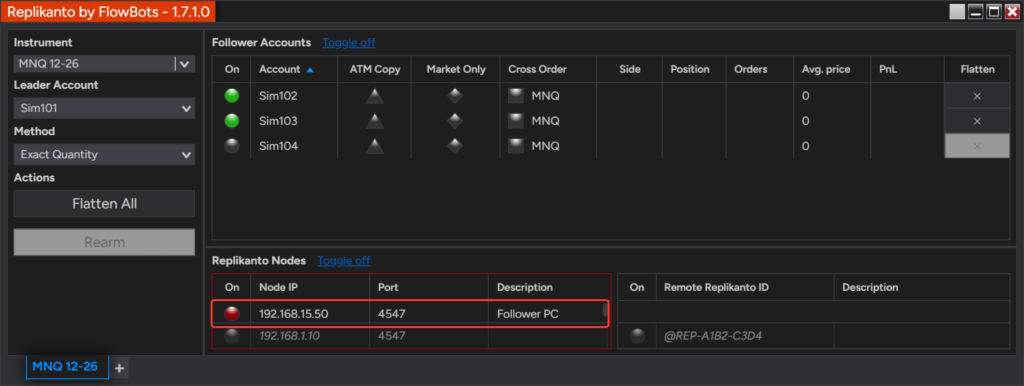Image resolution: width=1024 pixels, height=386 pixels.
Task: Toggle Market Only diamond for Sim104
Action: point(455,146)
